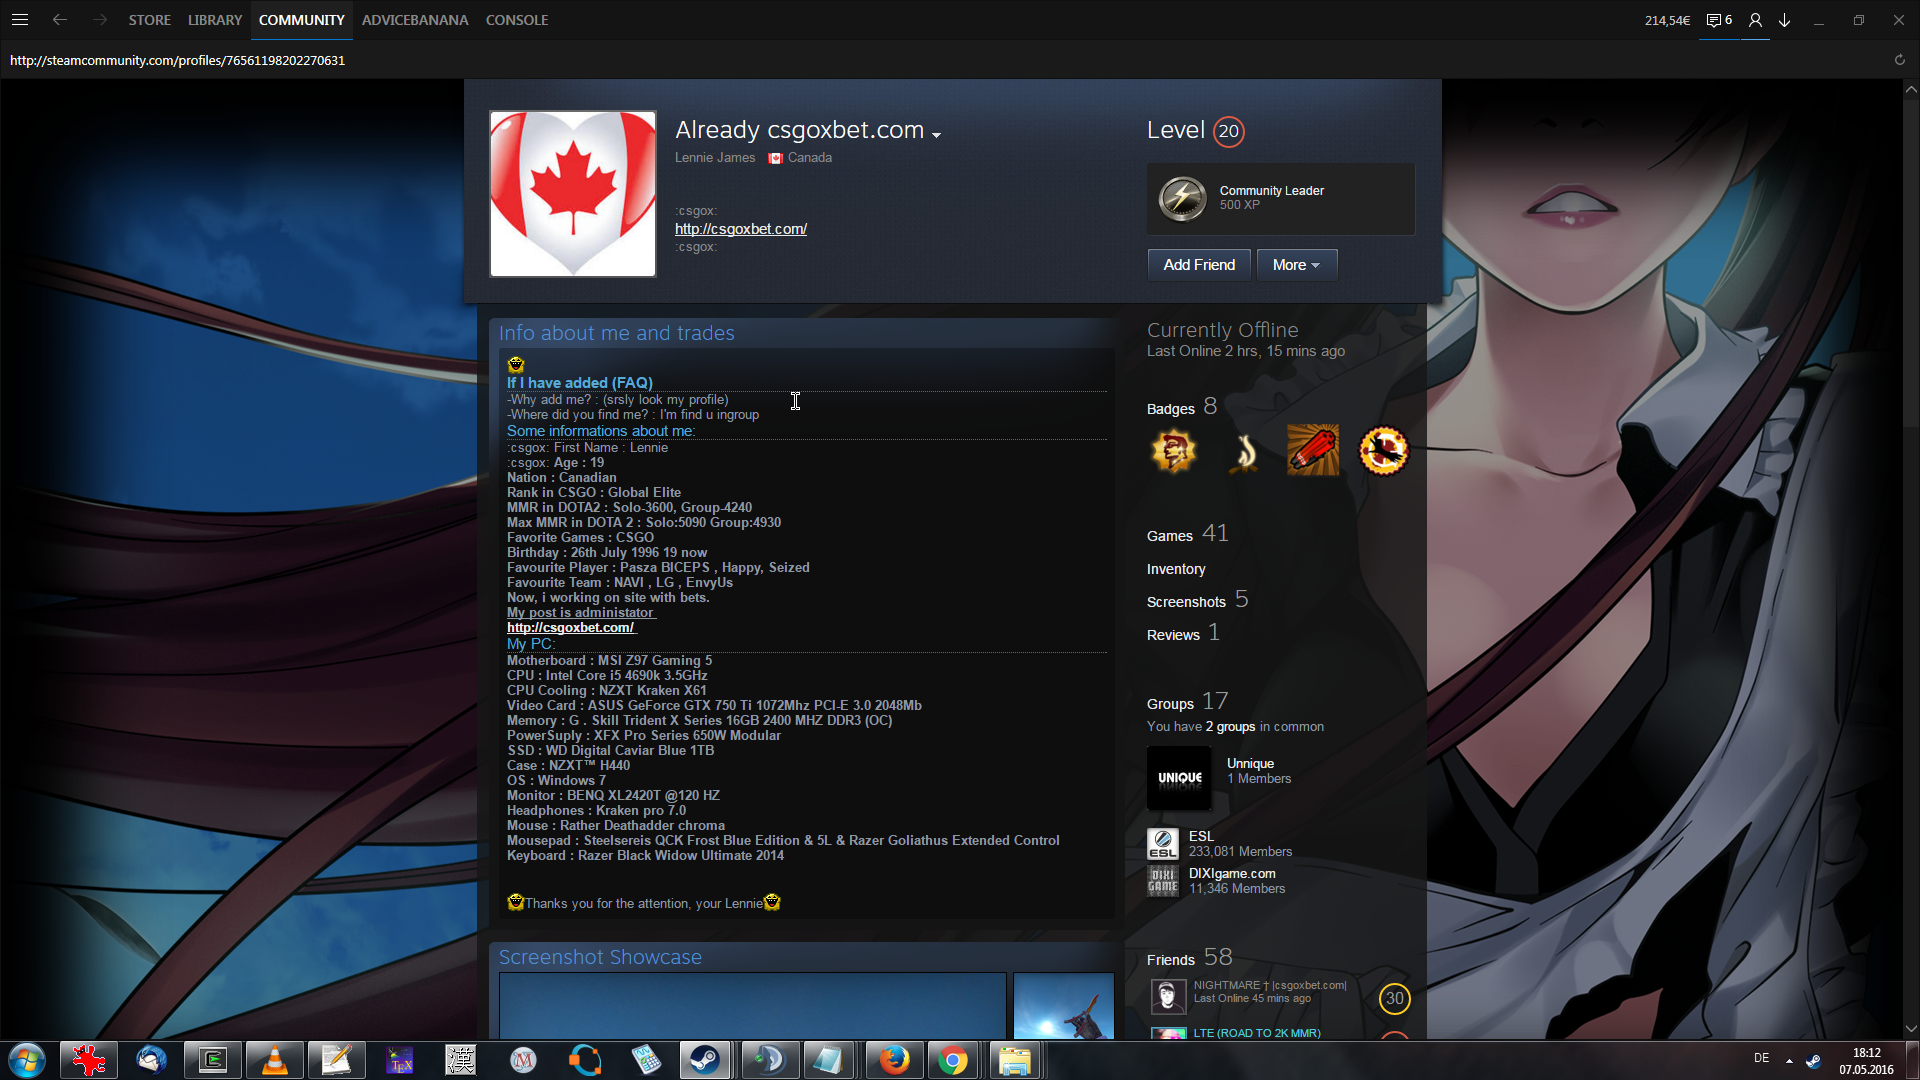Image resolution: width=1920 pixels, height=1080 pixels.
Task: Open the STORE tab
Action: click(x=149, y=20)
